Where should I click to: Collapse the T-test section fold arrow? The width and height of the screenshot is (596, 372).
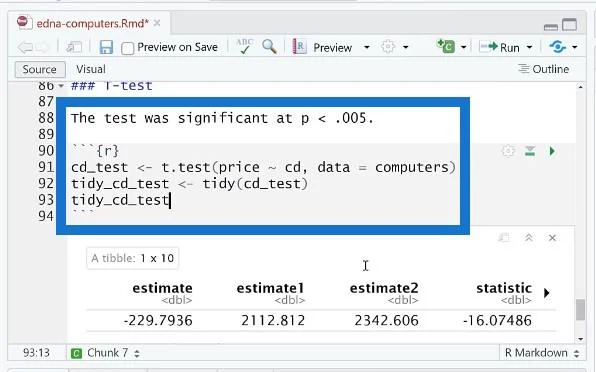point(61,86)
